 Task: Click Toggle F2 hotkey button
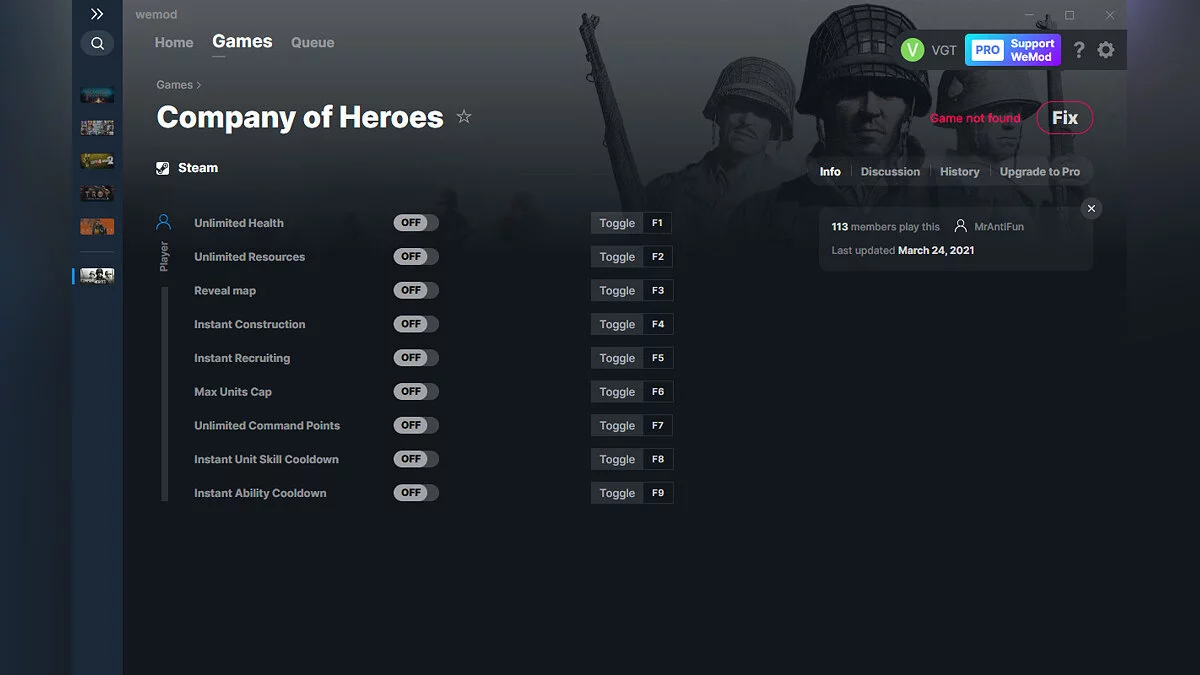tap(632, 257)
